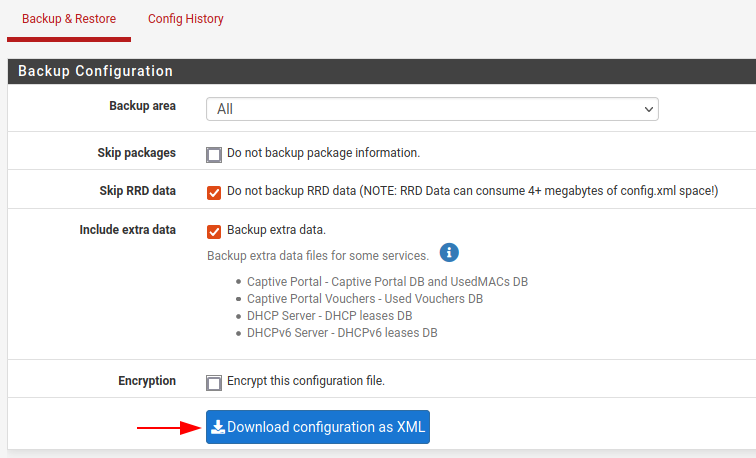Click the 'DHCP Server - DHCP leases DB' item

(330, 316)
